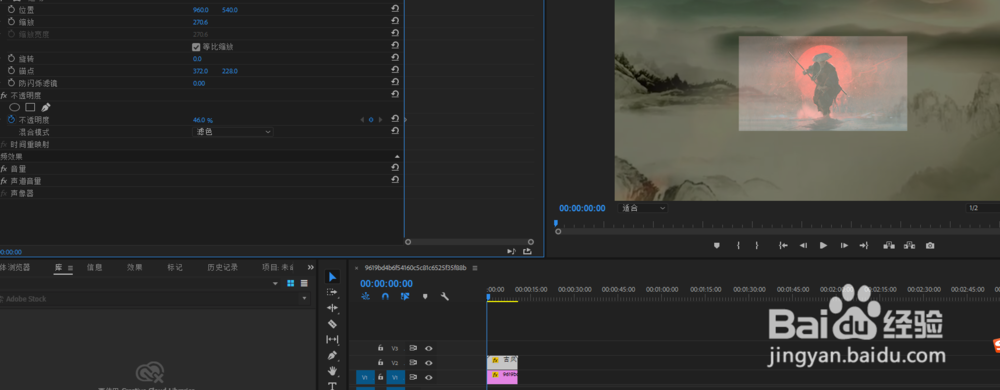The height and width of the screenshot is (390, 1000).
Task: Select the Pen tool in timeline toolbar
Action: 332,355
